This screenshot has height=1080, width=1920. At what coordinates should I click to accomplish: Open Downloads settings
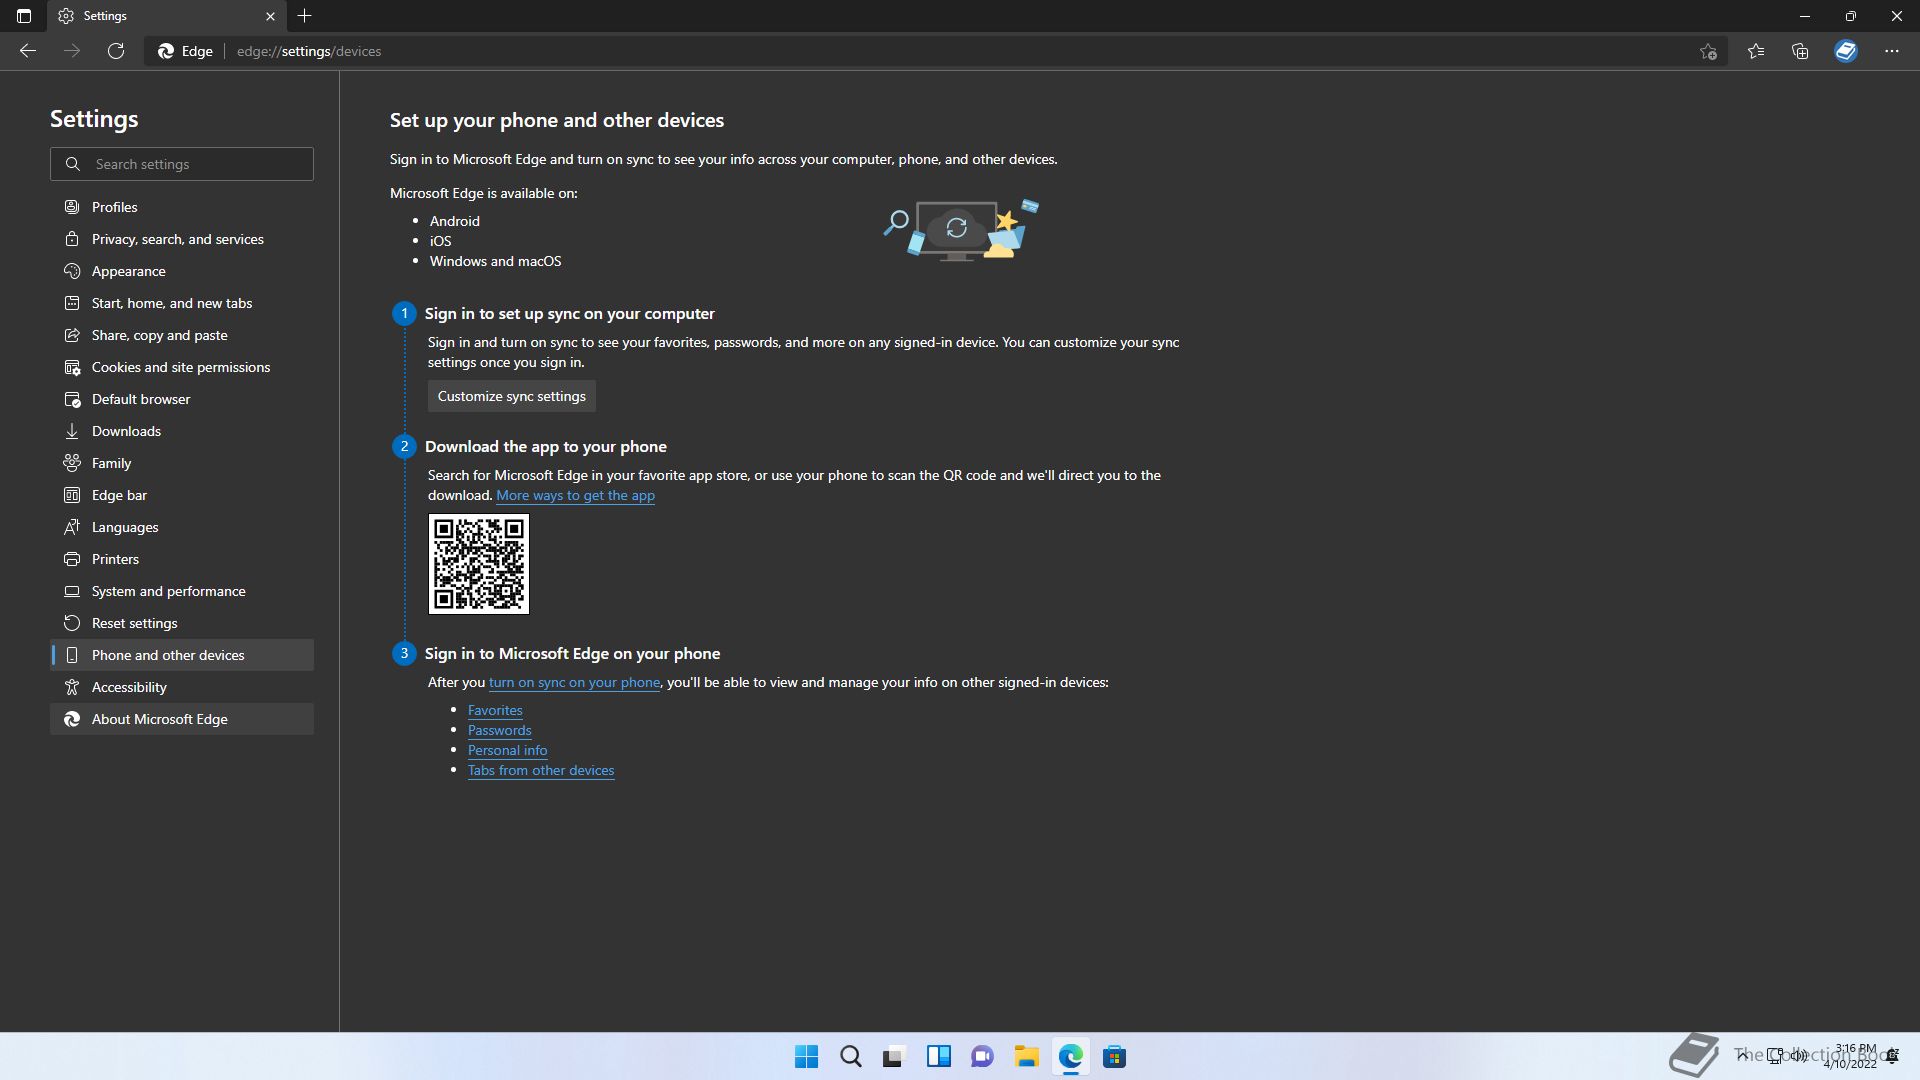(x=182, y=431)
